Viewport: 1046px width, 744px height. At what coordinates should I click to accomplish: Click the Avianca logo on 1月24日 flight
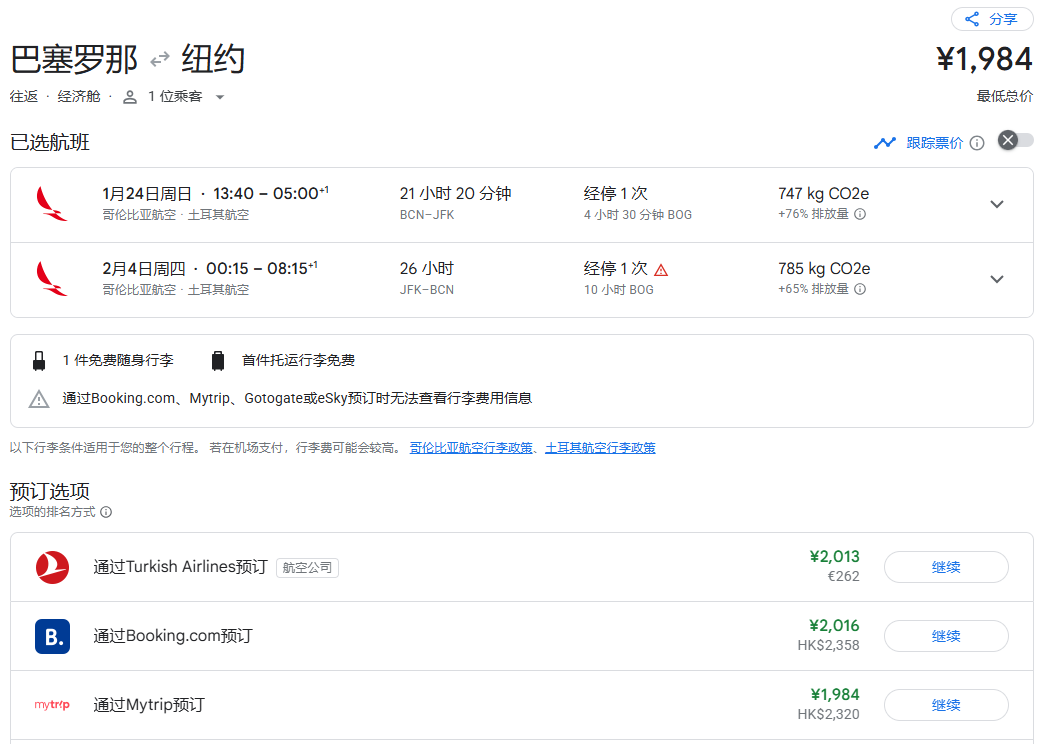51,204
